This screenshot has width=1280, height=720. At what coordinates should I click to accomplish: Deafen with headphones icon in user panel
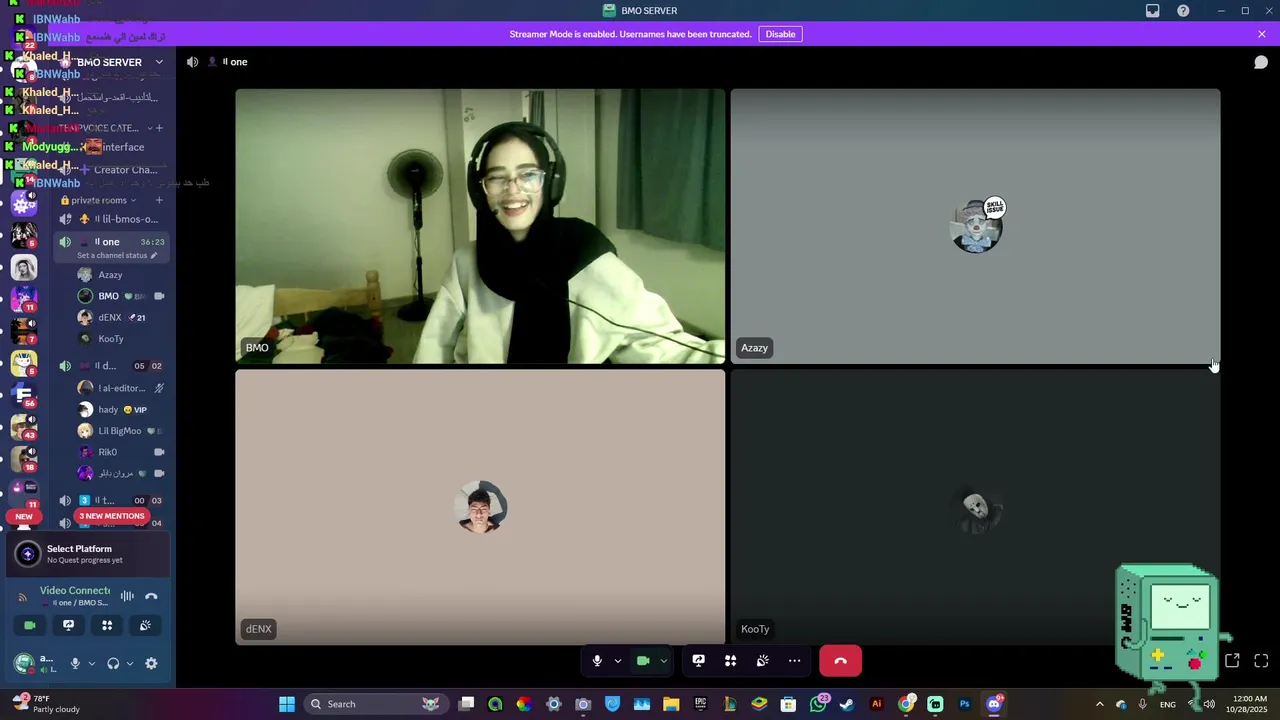pyautogui.click(x=113, y=664)
